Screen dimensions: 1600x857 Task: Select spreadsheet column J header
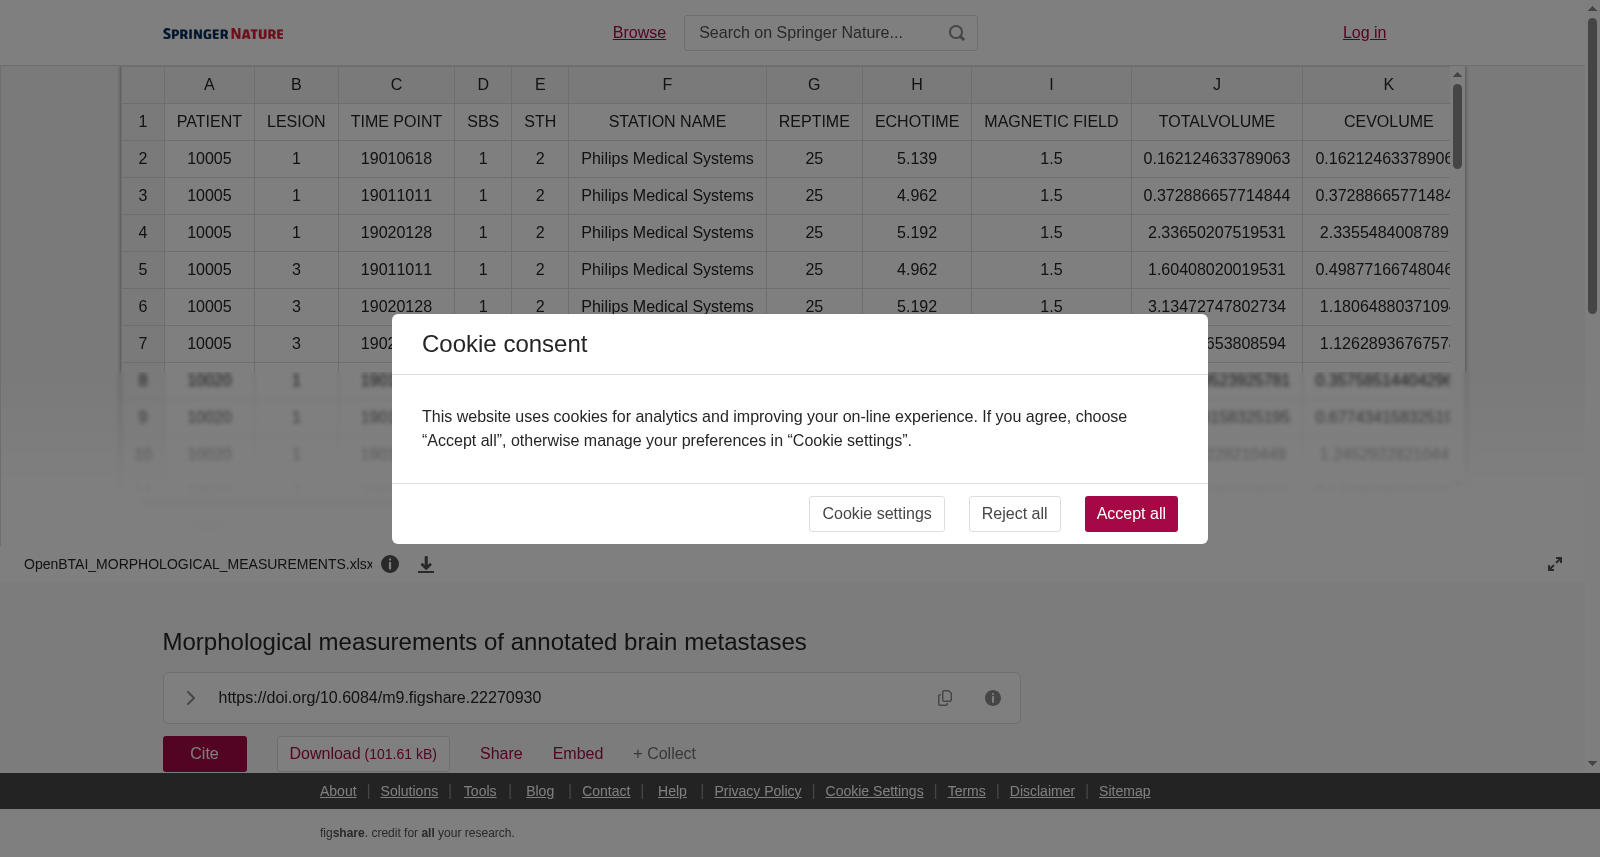[x=1217, y=85]
